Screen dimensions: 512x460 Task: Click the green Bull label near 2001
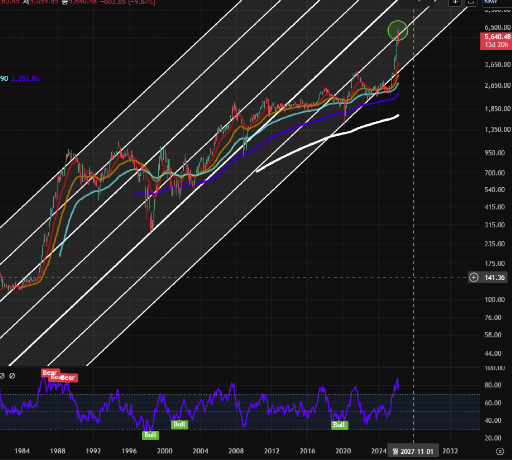179,424
